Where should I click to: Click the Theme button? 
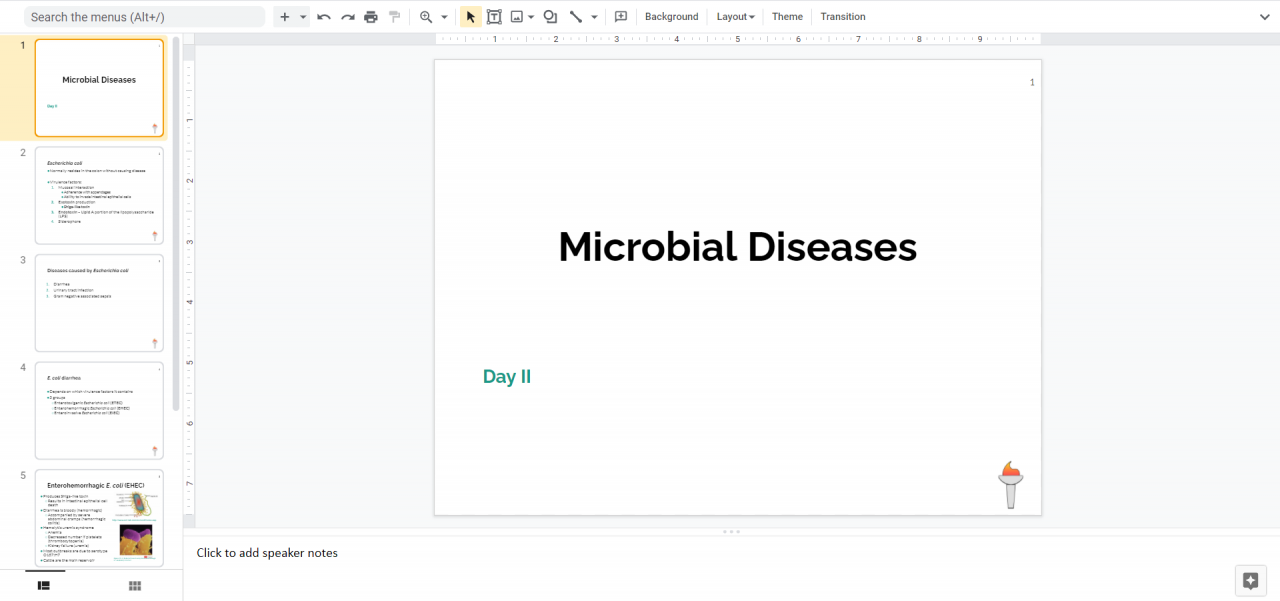click(x=787, y=17)
